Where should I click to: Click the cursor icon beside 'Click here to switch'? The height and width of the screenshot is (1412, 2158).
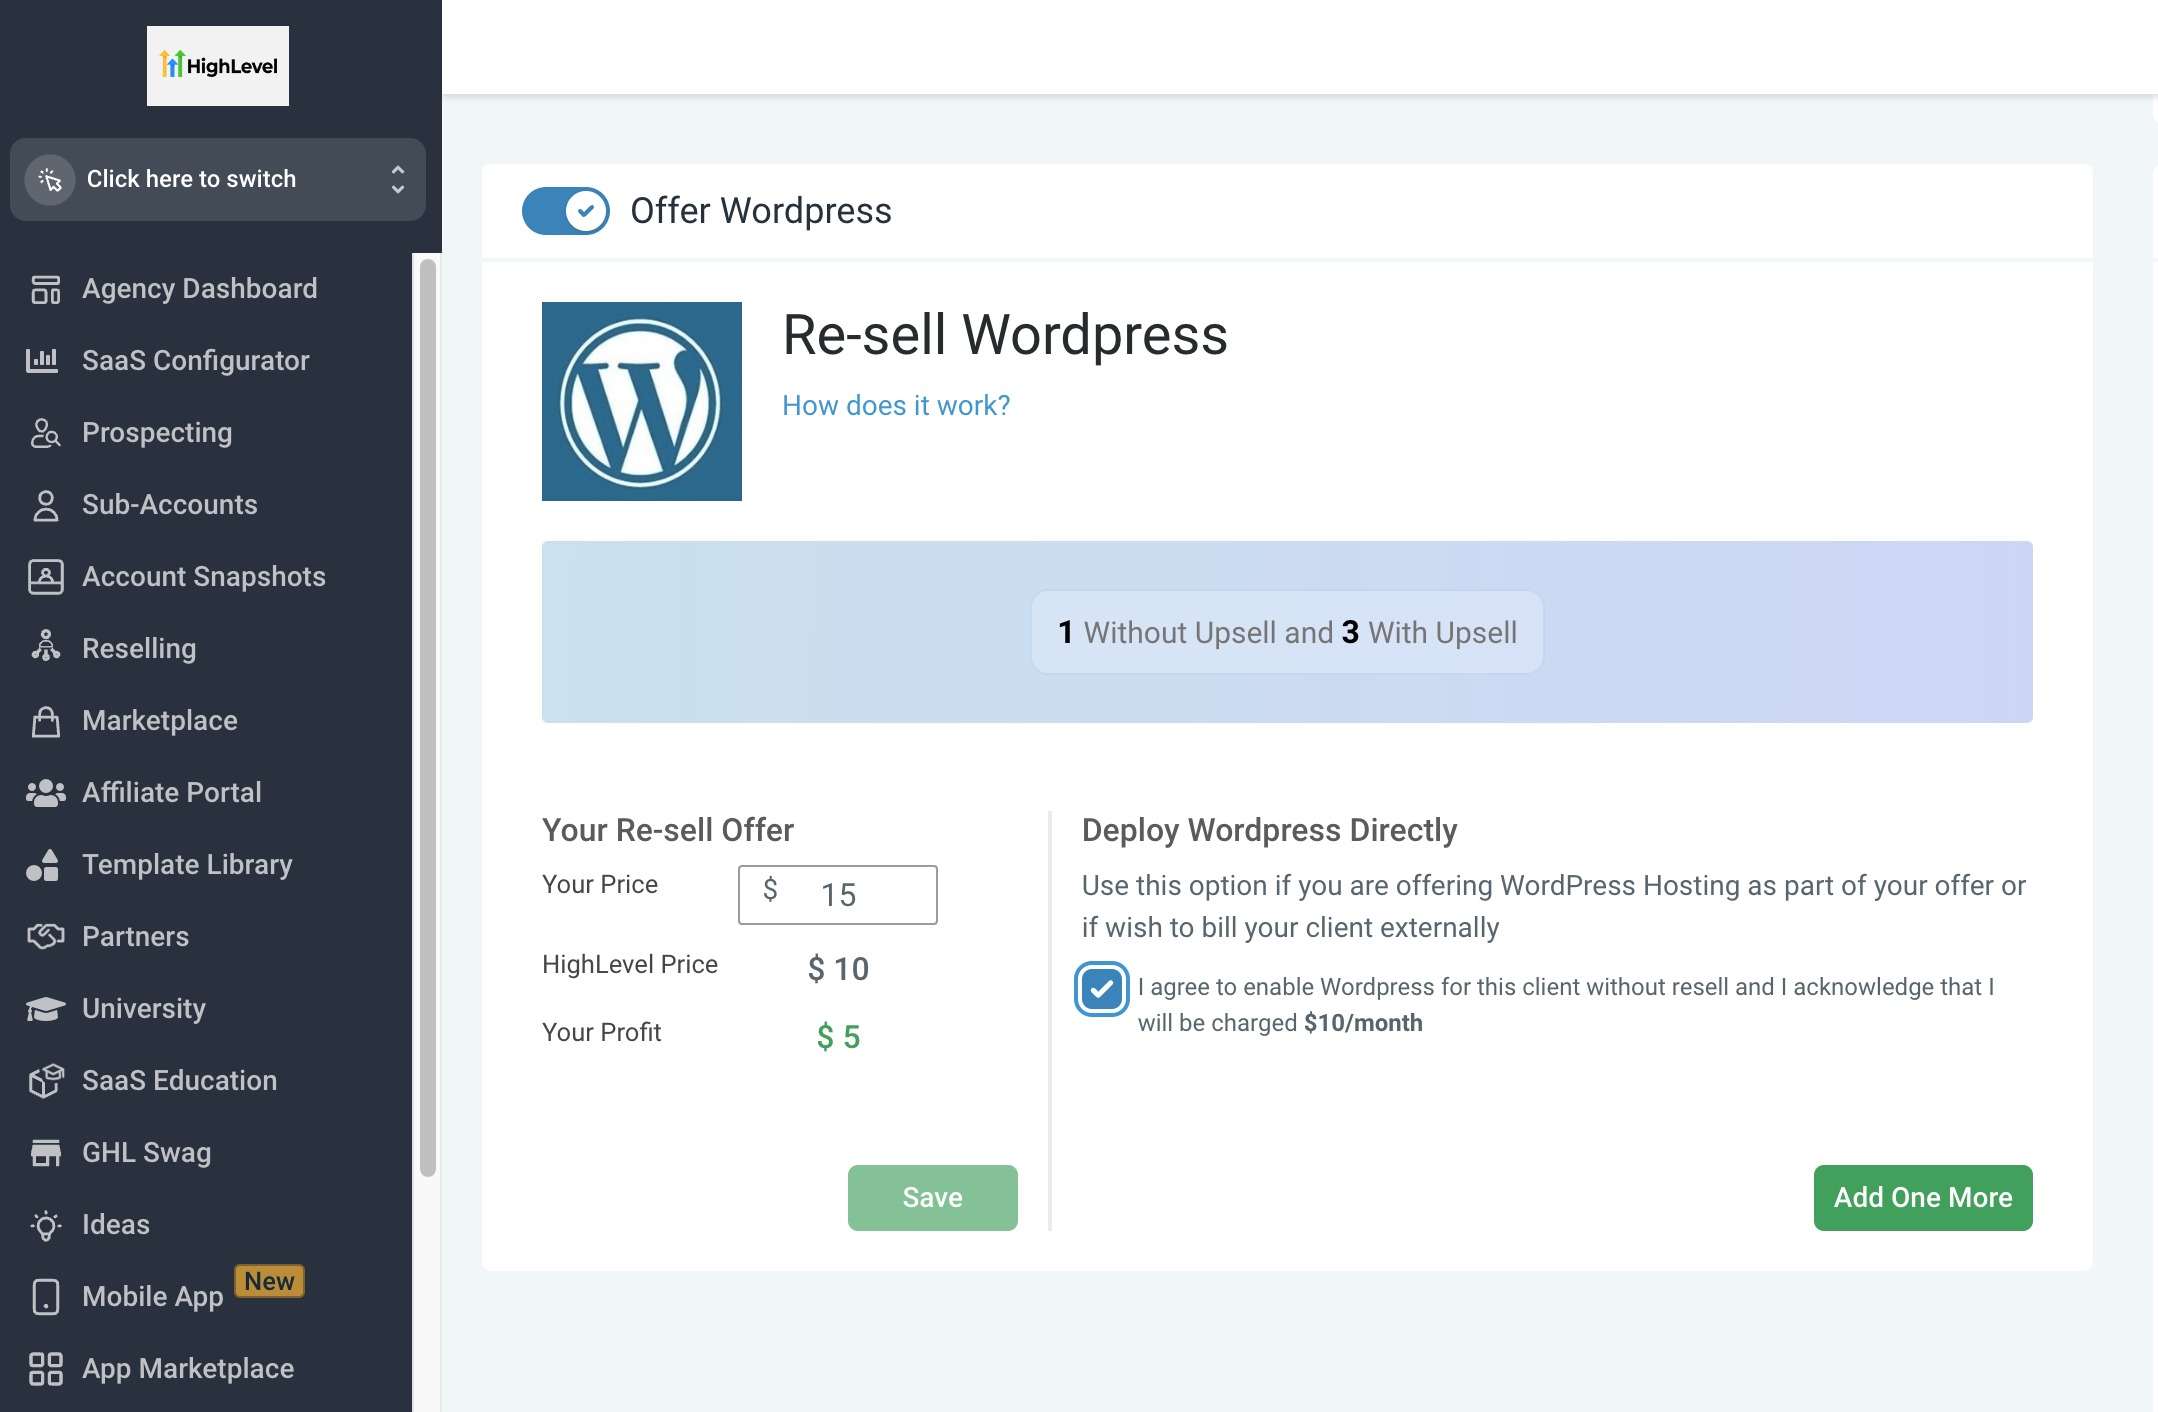(50, 180)
